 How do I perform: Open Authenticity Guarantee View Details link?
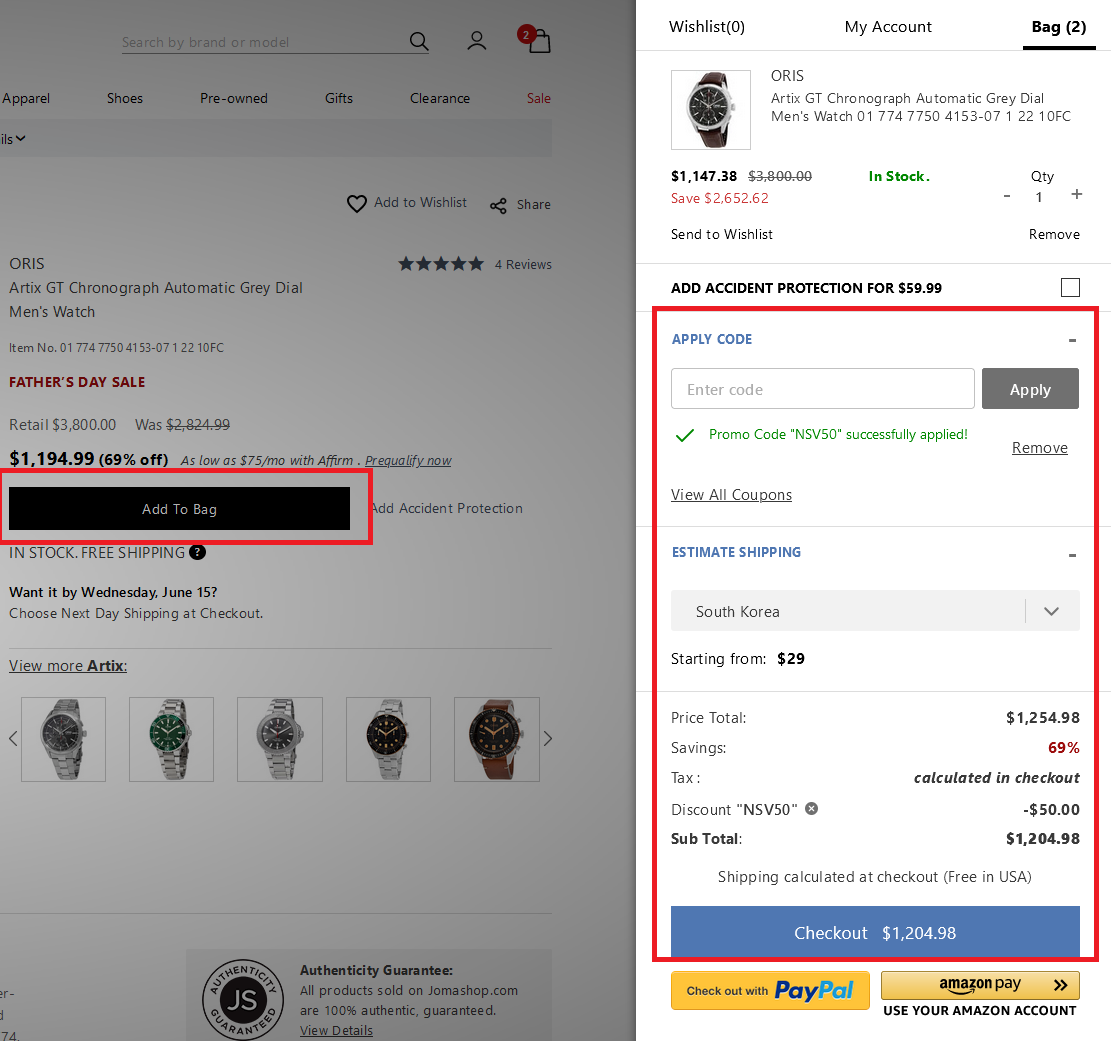[336, 1030]
